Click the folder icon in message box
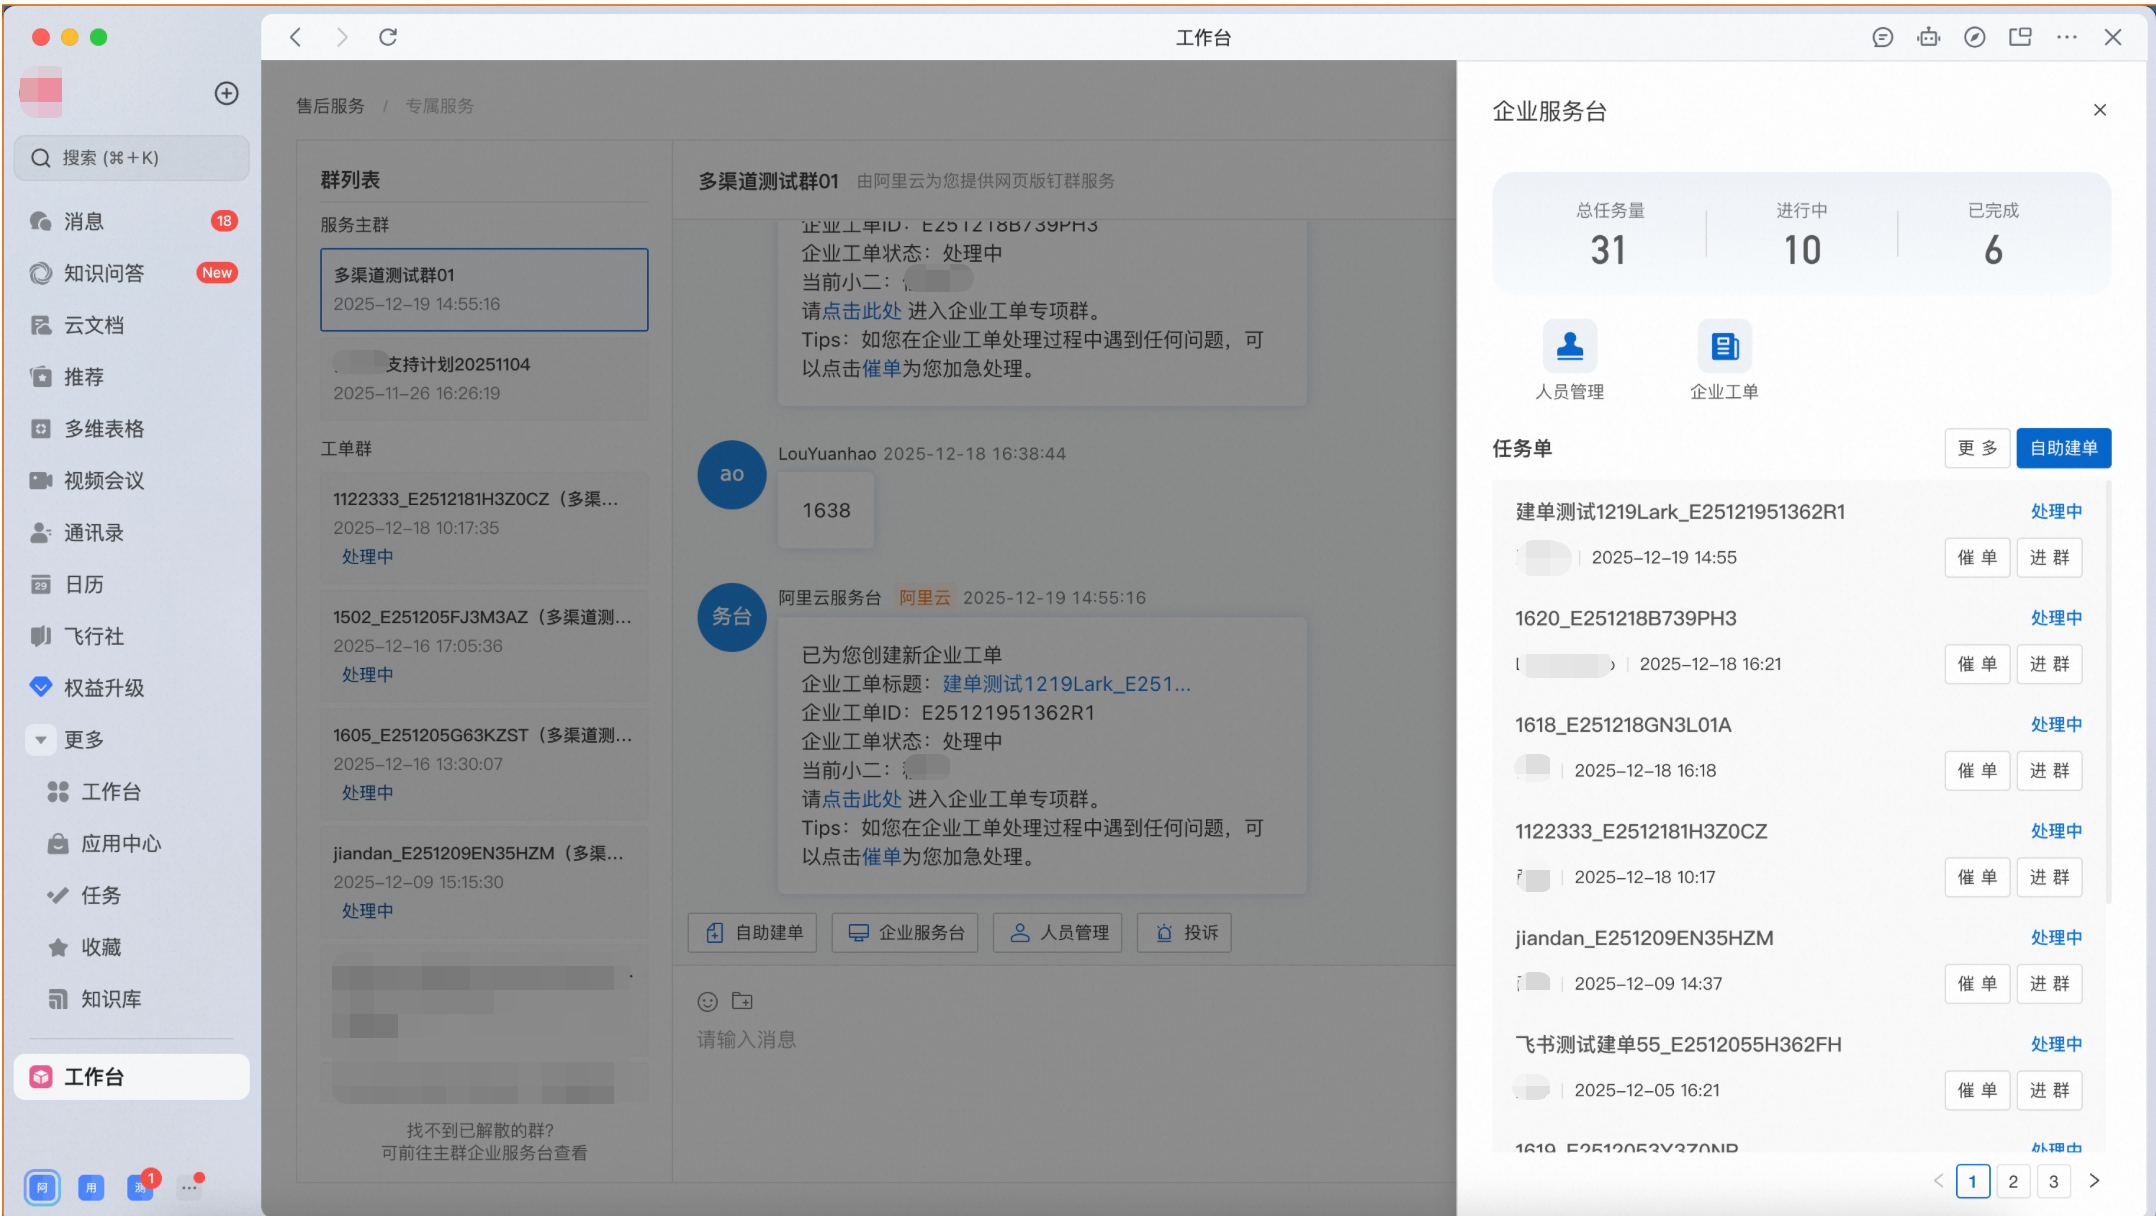Viewport: 2156px width, 1216px height. [x=742, y=1001]
